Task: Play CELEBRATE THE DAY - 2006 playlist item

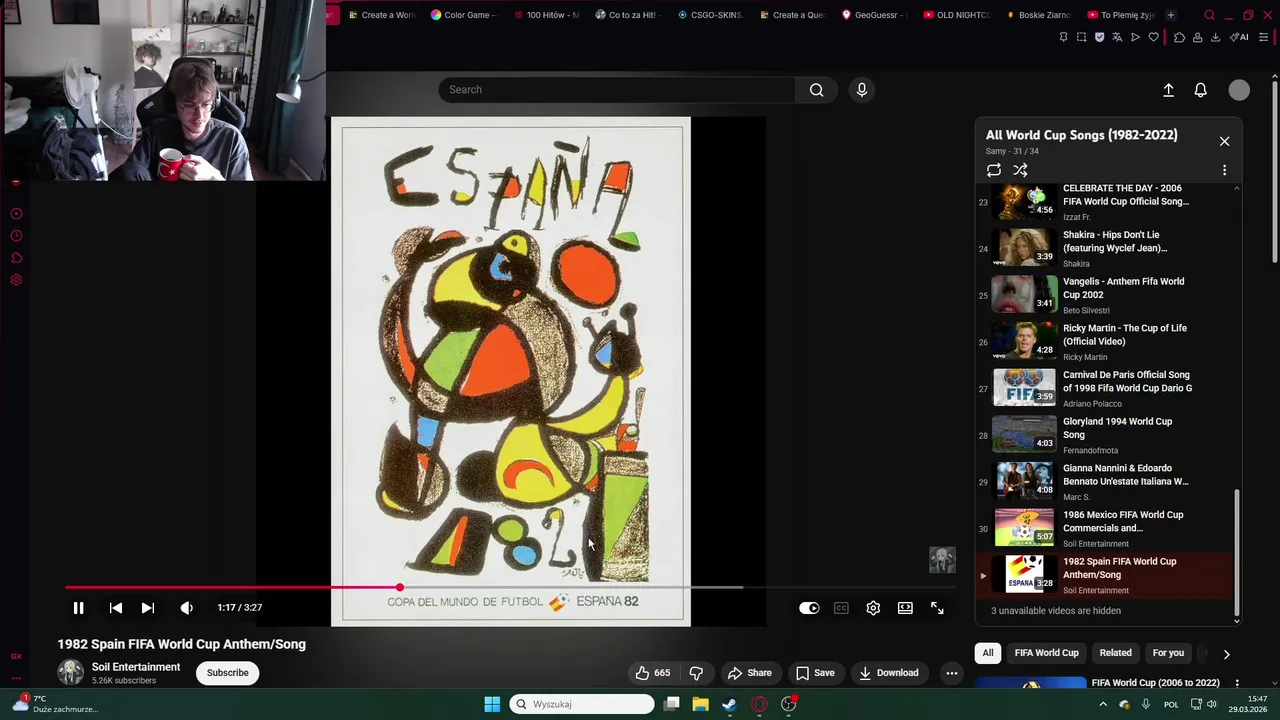Action: coord(1104,202)
